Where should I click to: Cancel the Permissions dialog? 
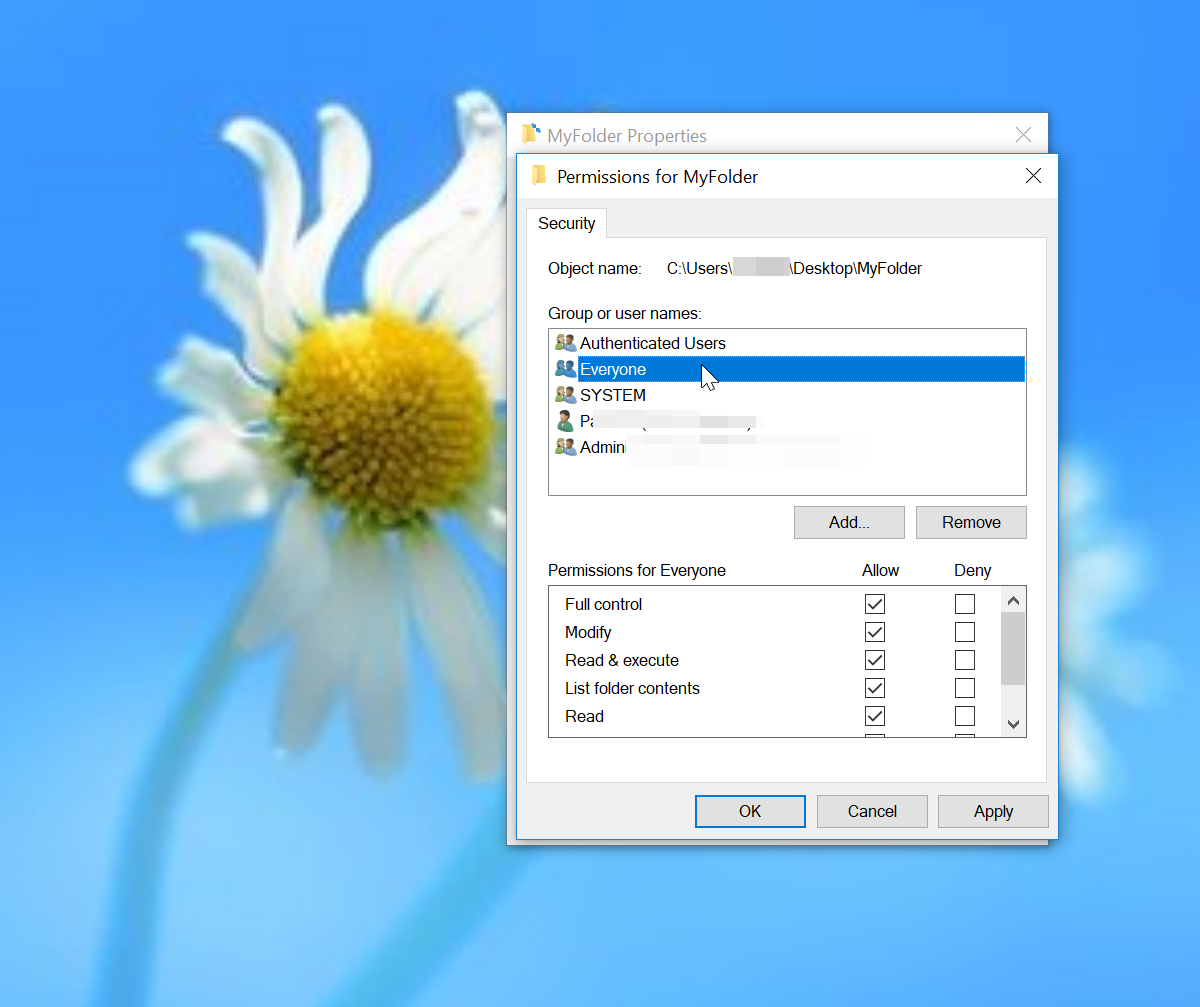pyautogui.click(x=871, y=811)
